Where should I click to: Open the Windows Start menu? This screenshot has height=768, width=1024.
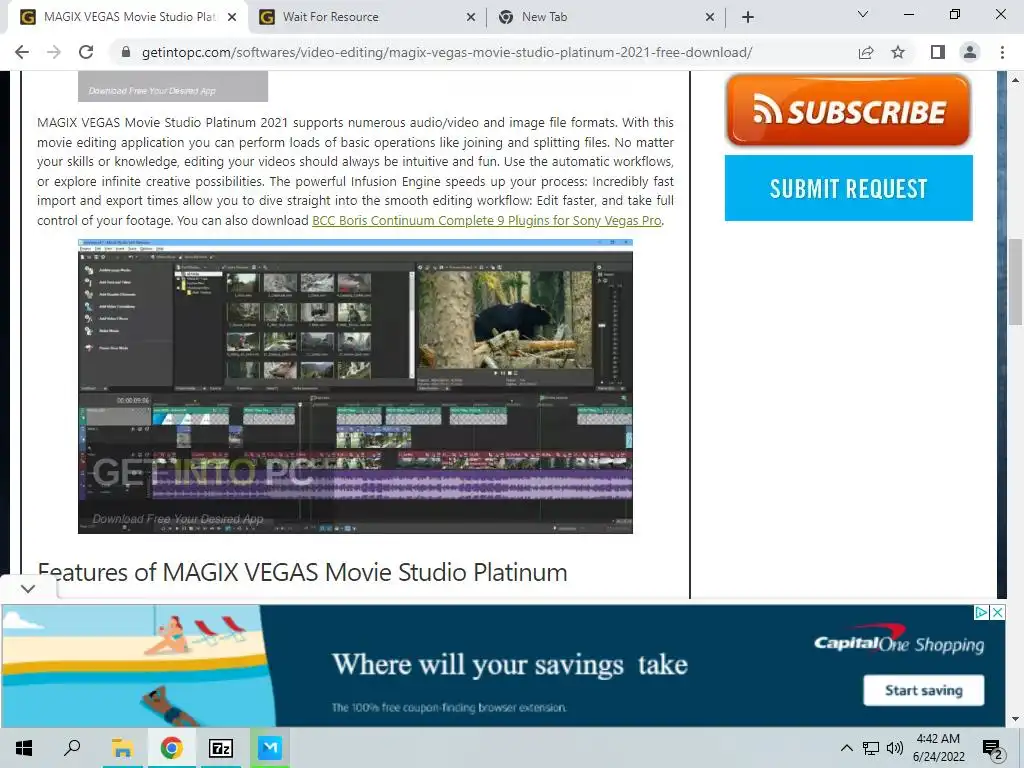[24, 748]
